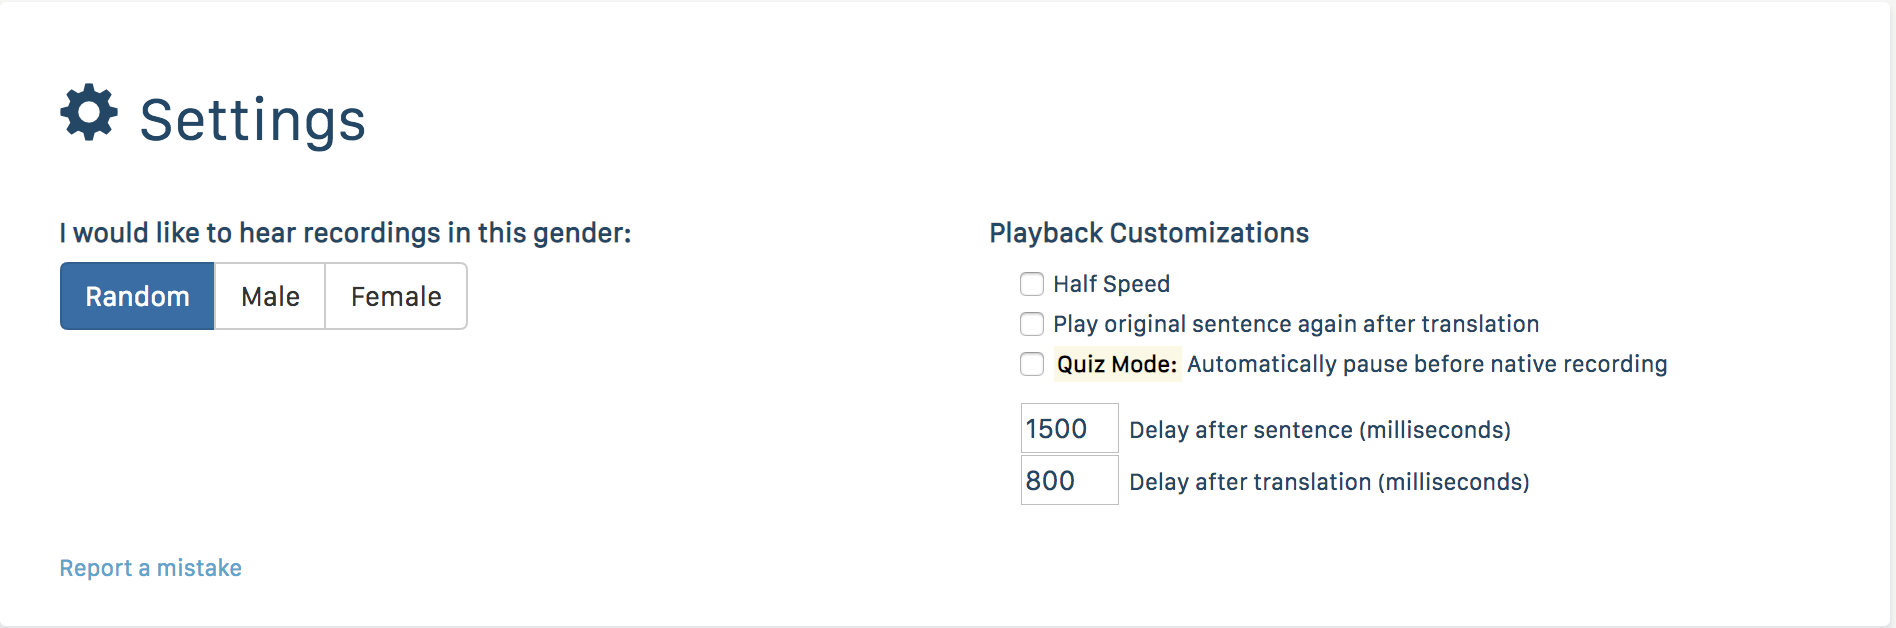Click the Half Speed label text
Screen dimensions: 1896x628
click(1111, 284)
